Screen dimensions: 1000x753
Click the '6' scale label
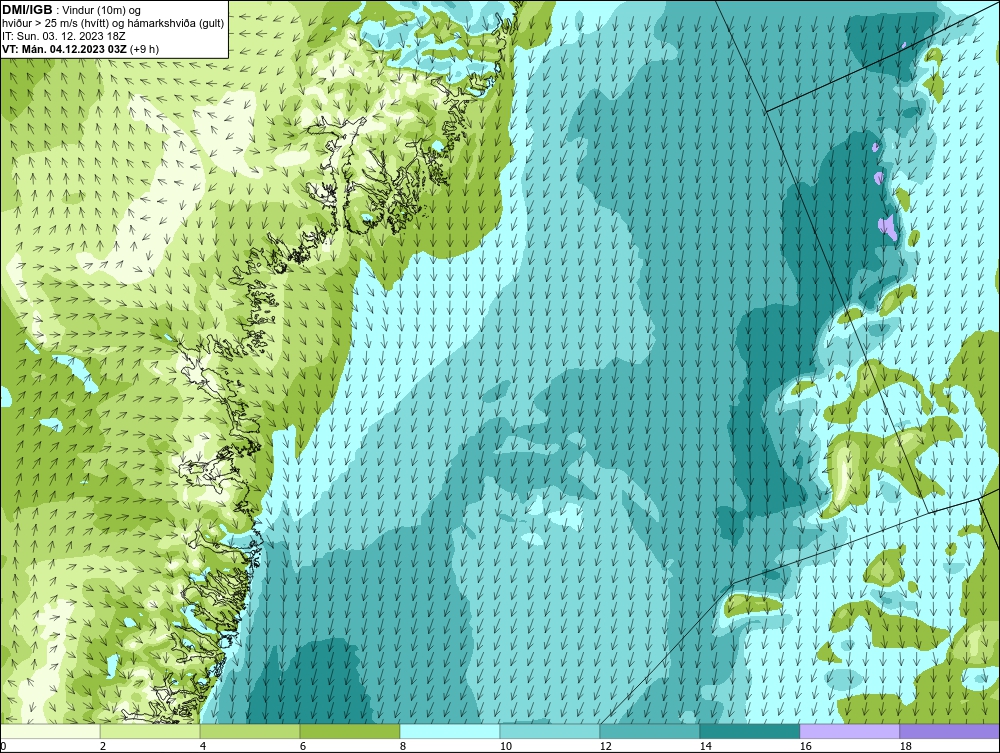coord(303,746)
